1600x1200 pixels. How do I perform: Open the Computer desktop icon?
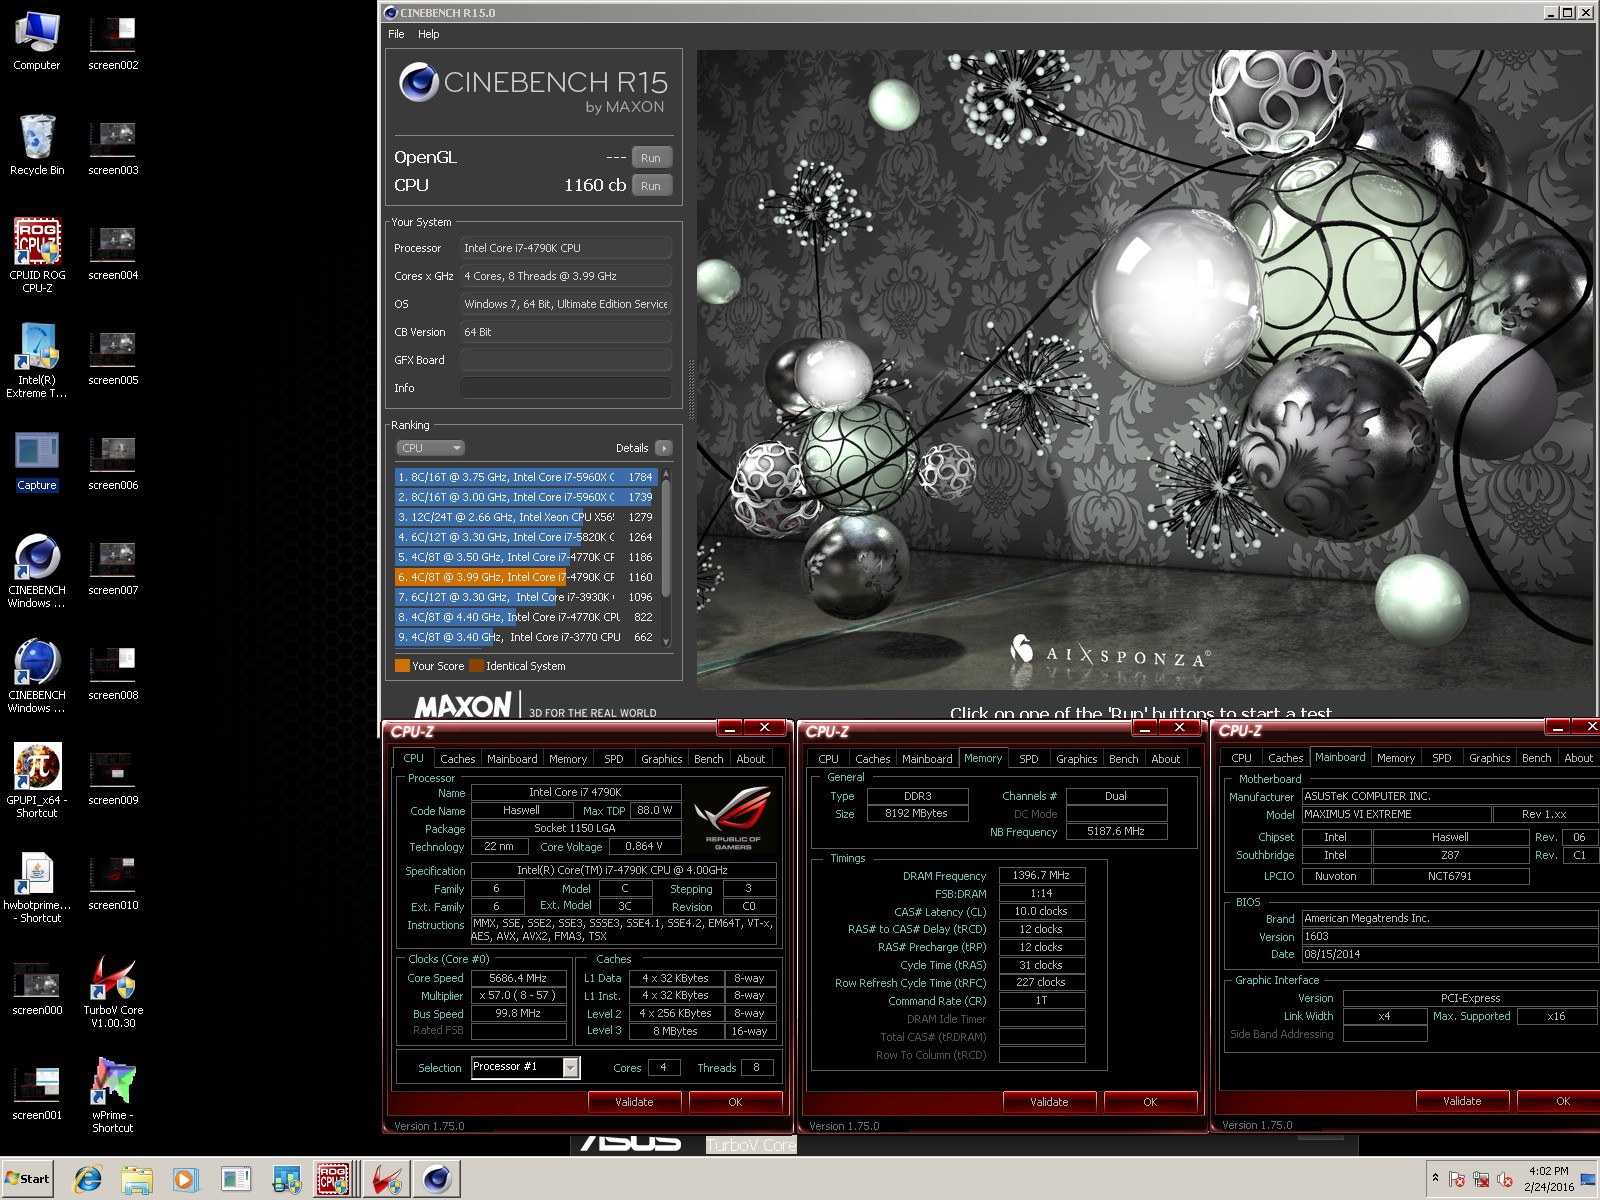coord(37,41)
